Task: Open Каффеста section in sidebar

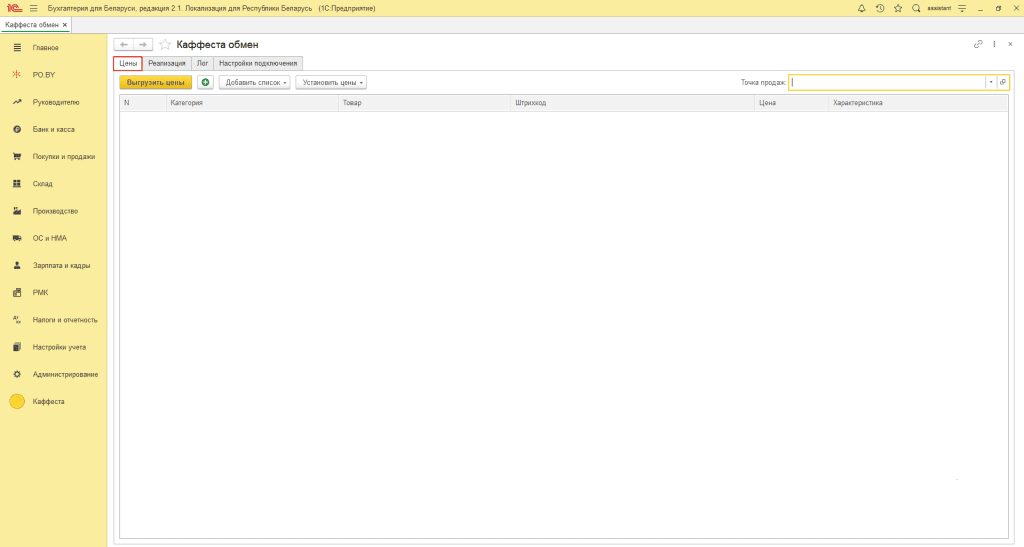Action: tap(54, 401)
